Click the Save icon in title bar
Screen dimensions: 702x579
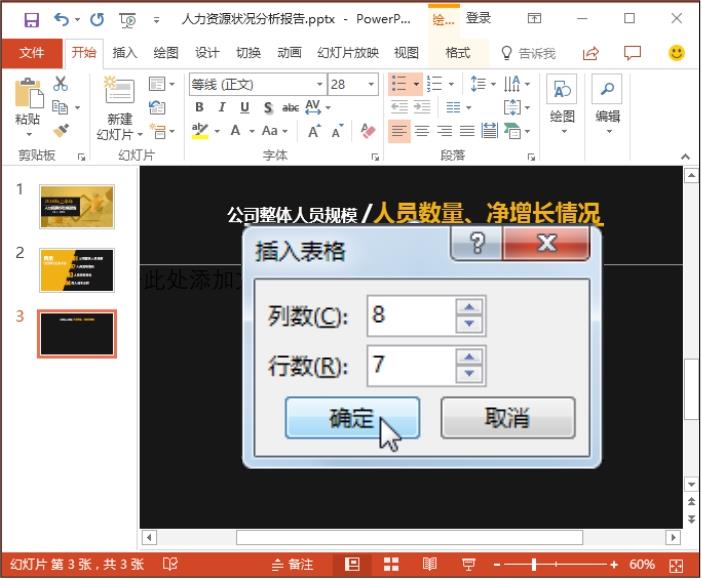pyautogui.click(x=31, y=19)
